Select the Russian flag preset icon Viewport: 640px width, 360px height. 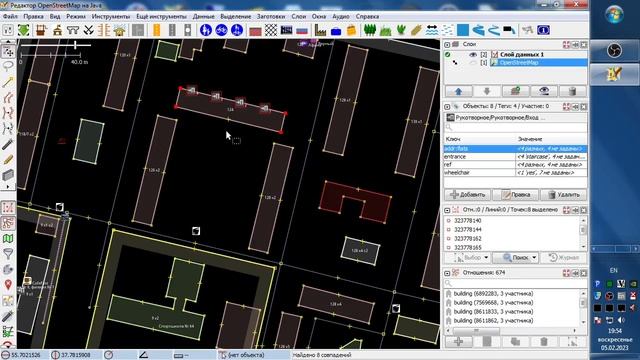coord(302,30)
